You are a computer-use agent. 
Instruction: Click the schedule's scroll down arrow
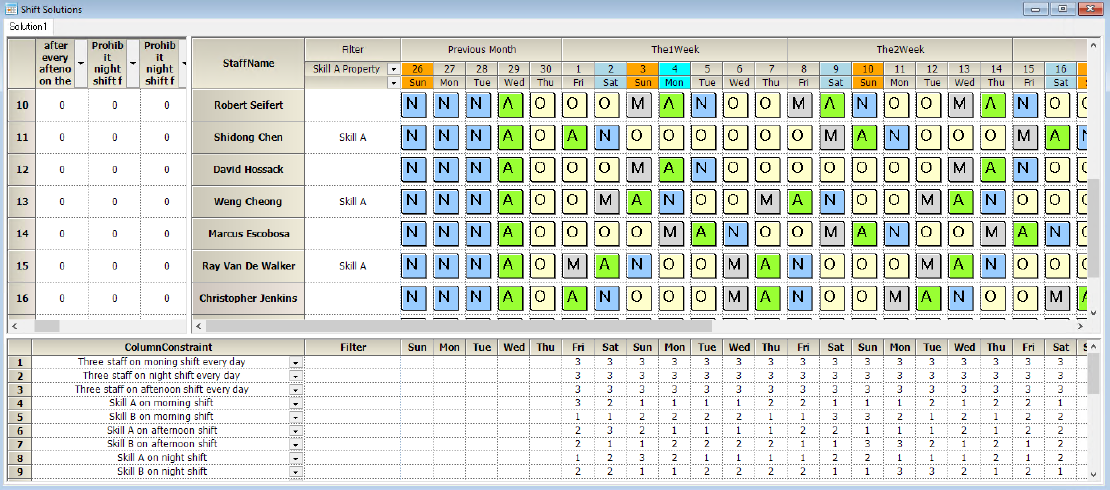point(1093,312)
